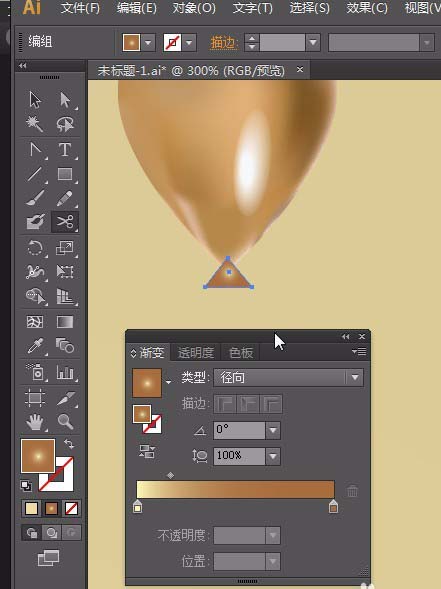
Task: Switch to the 色板 tab
Action: click(241, 353)
